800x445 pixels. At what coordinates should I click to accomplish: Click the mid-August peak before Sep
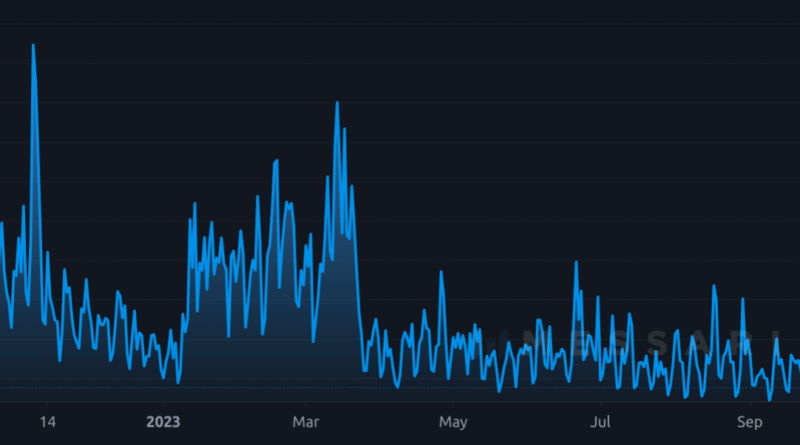[714, 286]
